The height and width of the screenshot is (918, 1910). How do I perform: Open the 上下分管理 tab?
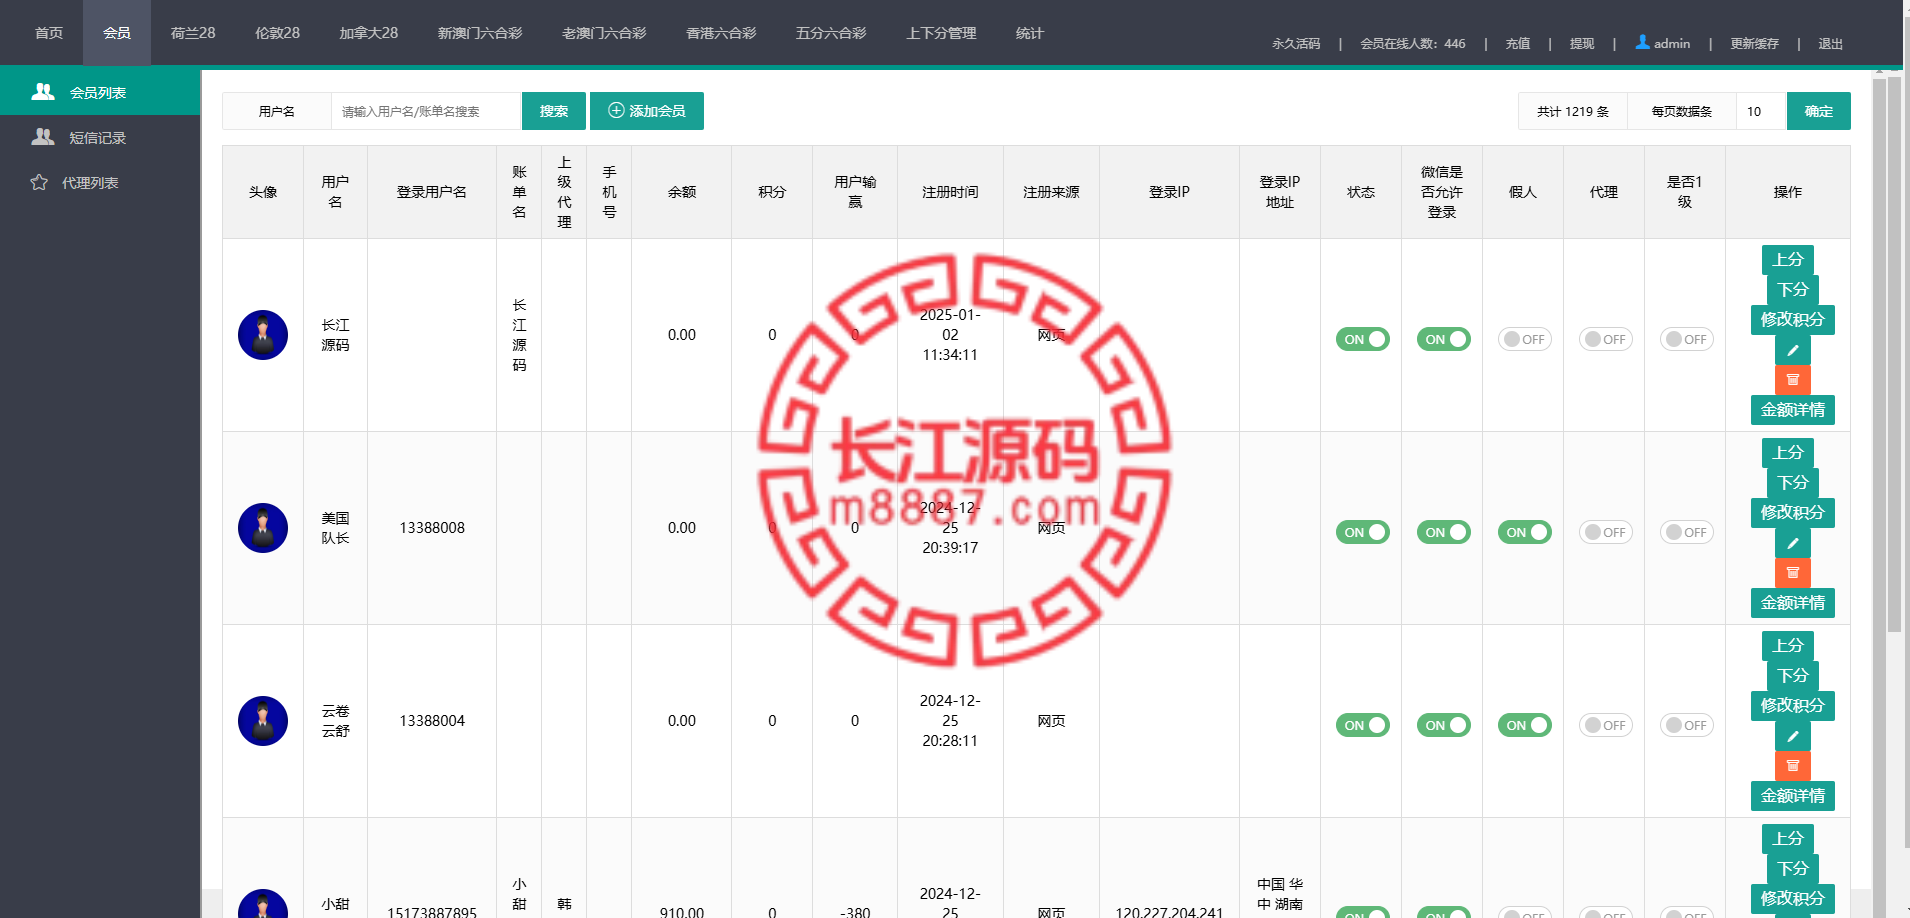pyautogui.click(x=941, y=33)
